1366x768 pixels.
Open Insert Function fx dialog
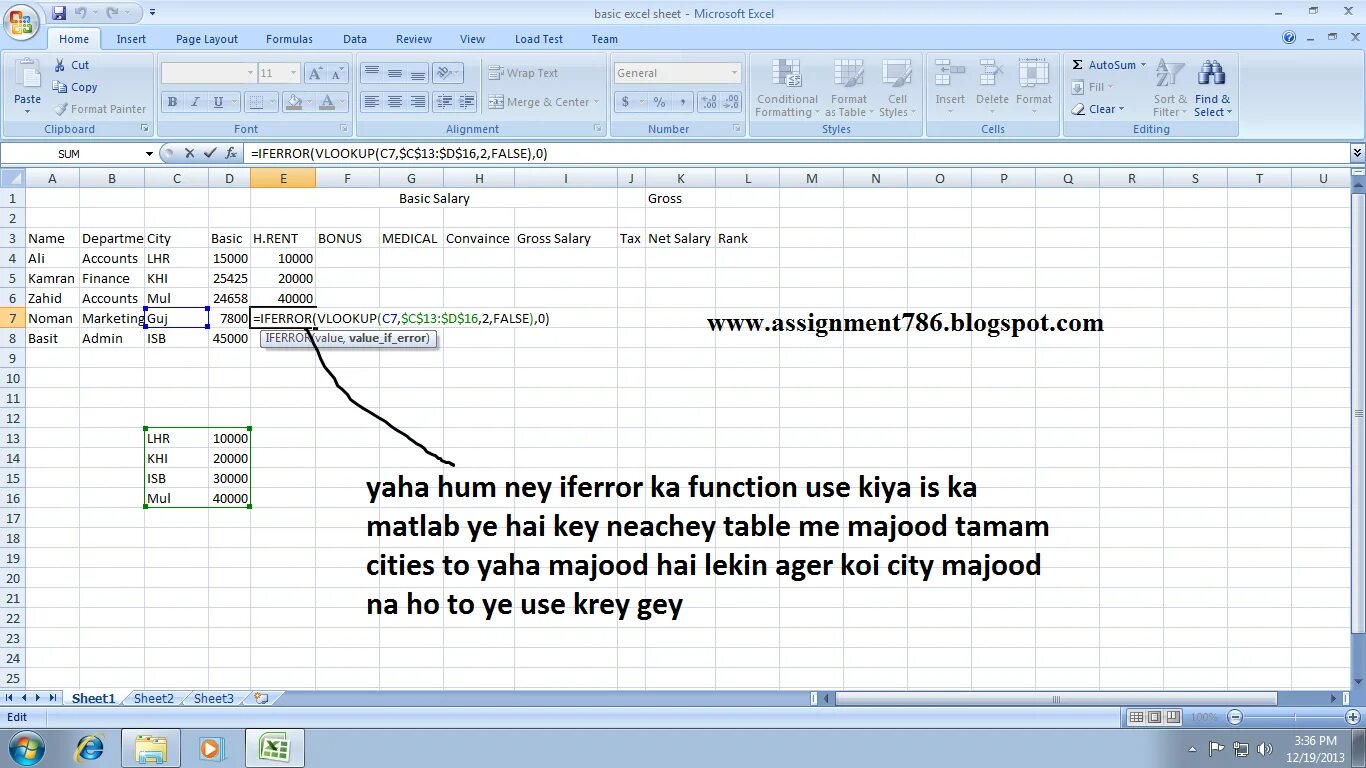coord(231,153)
